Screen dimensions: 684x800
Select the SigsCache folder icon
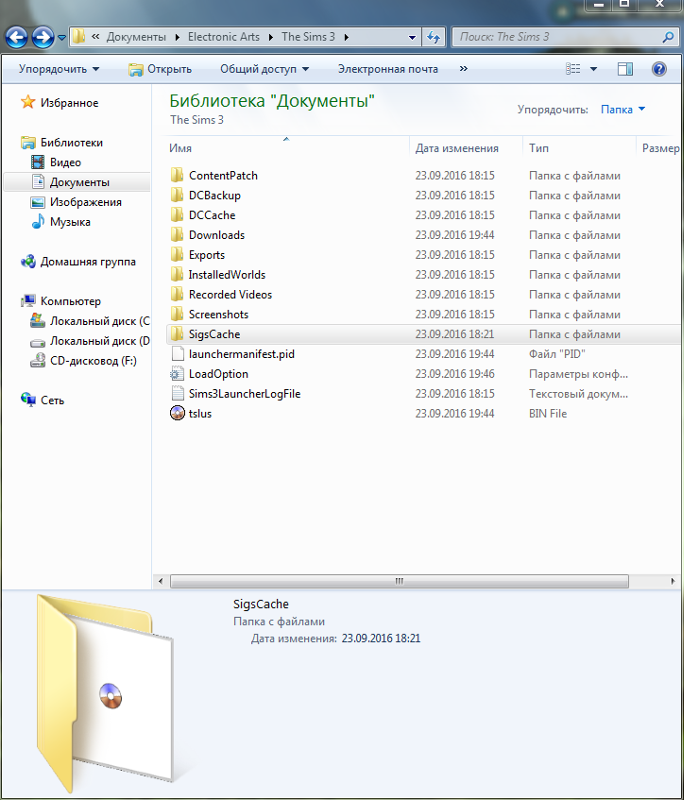coord(177,334)
